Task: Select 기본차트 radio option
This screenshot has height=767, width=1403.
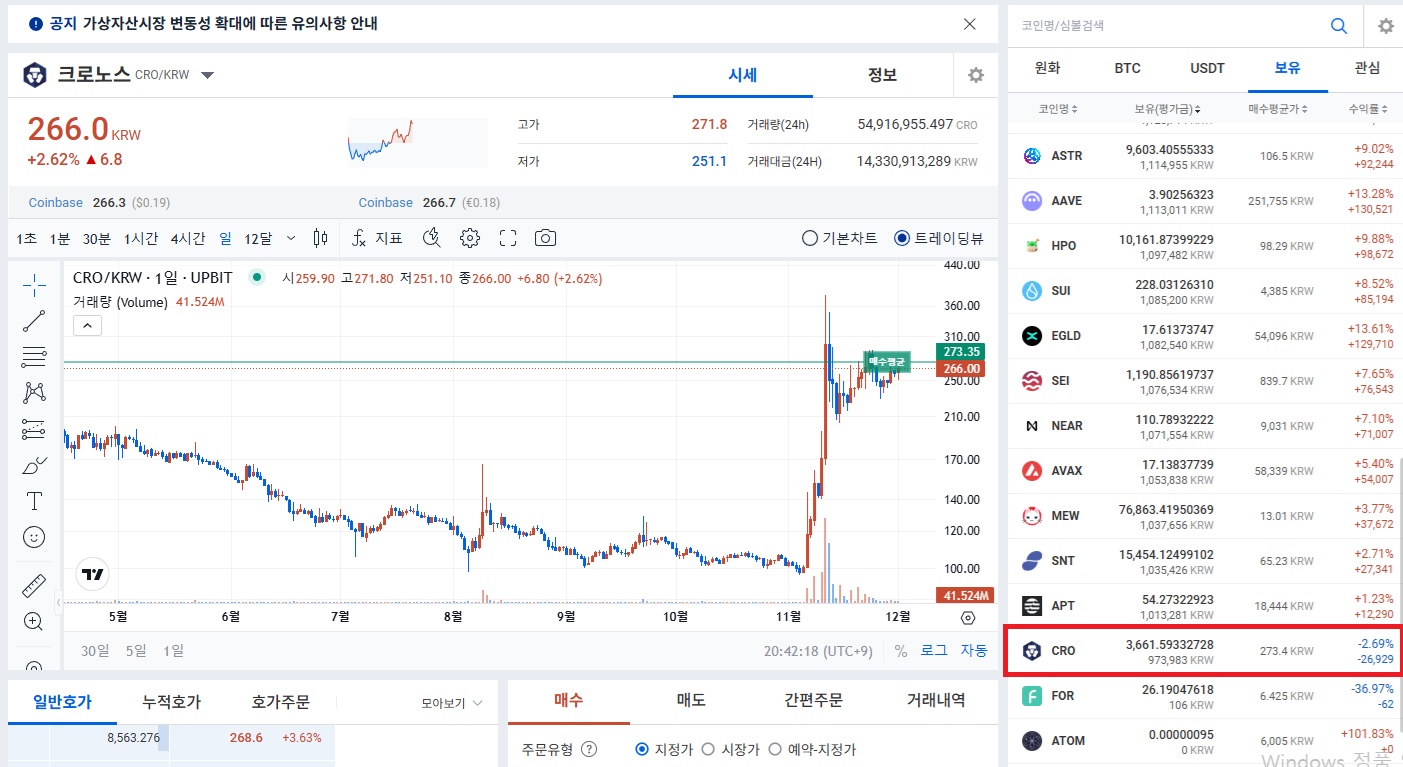Action: tap(840, 238)
